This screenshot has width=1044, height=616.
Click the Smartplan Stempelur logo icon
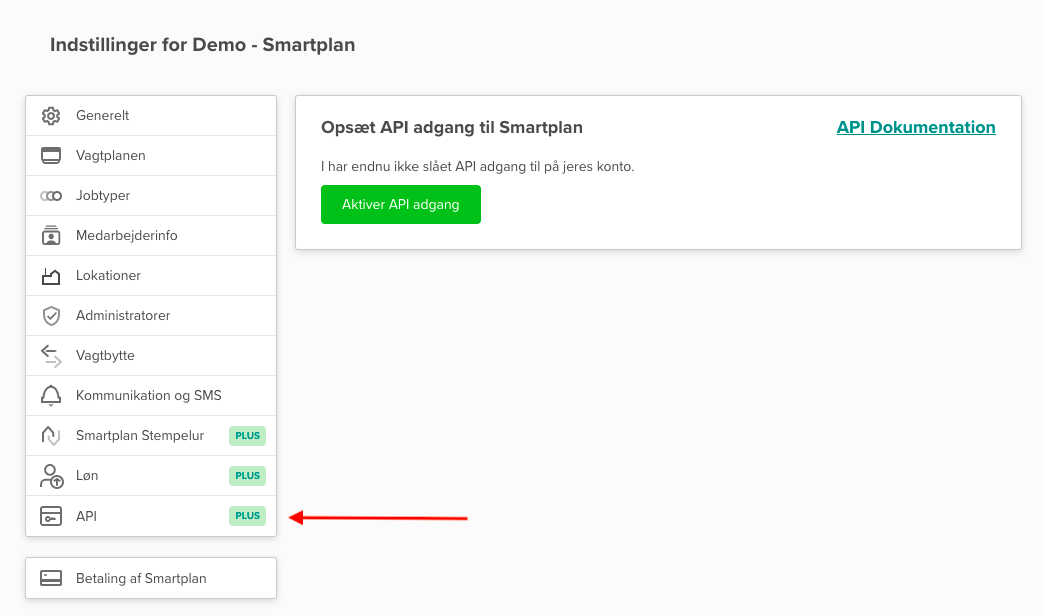[x=51, y=436]
